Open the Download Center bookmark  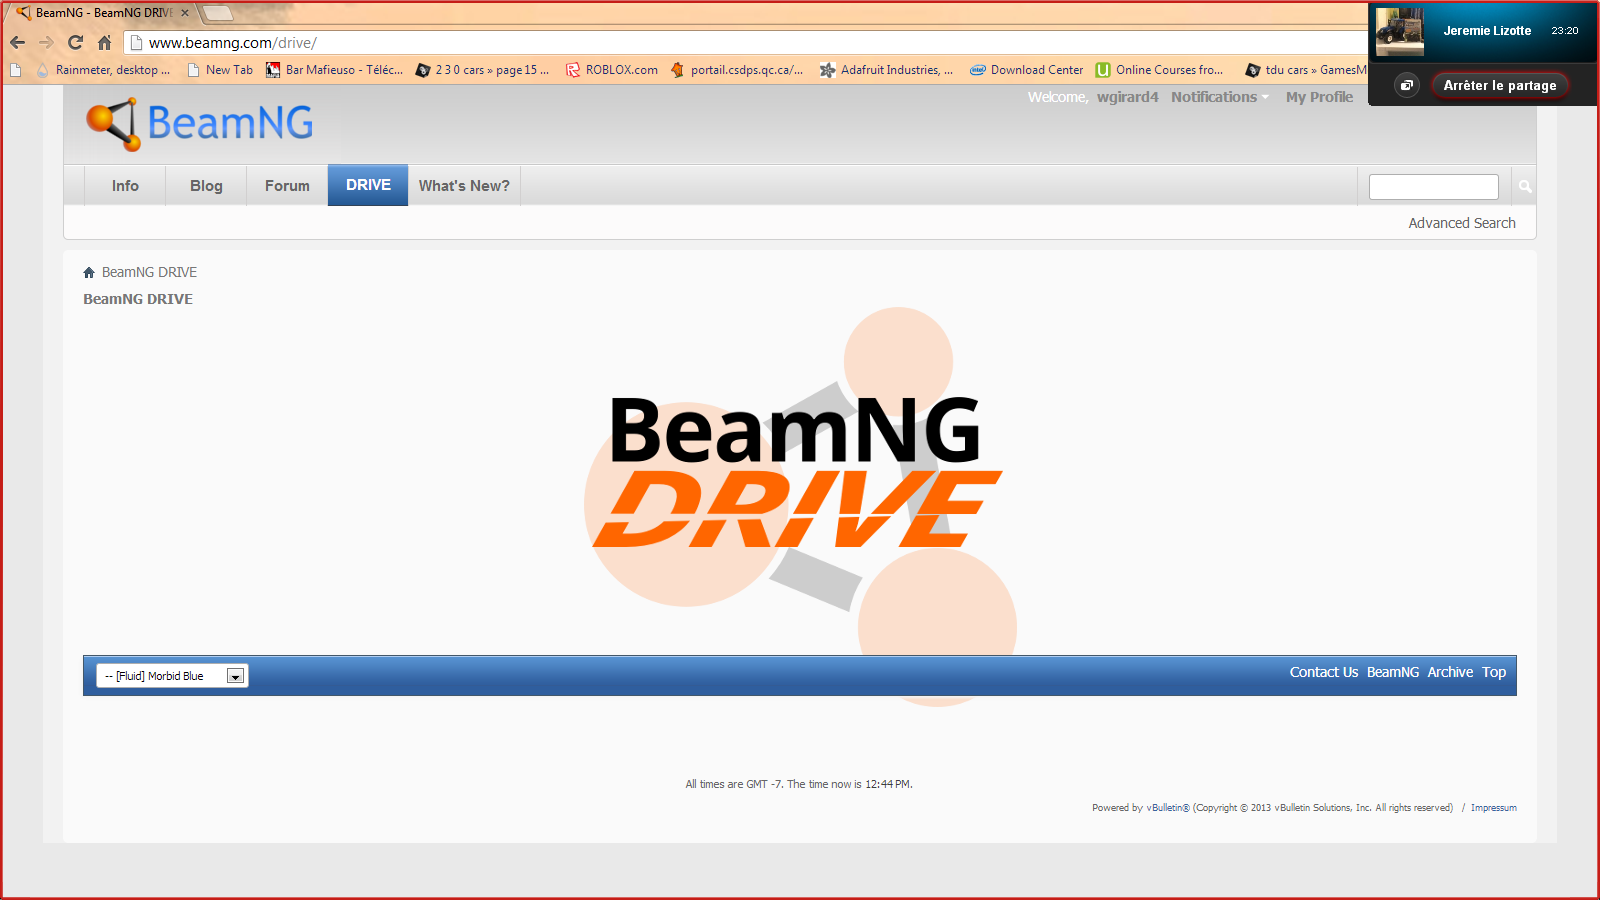(1027, 70)
